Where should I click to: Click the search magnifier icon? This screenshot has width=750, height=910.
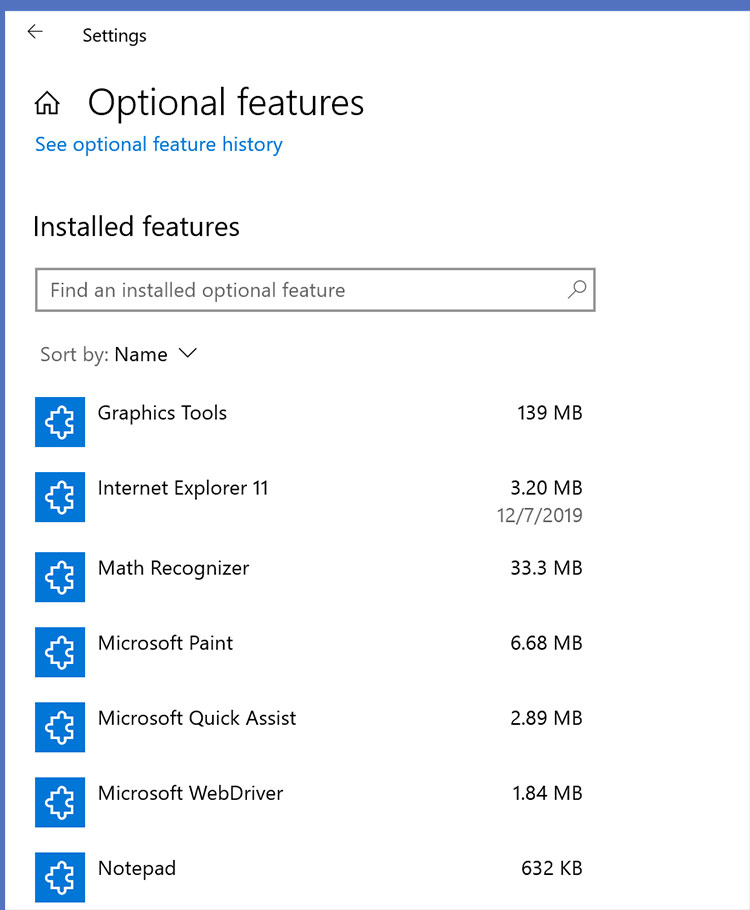[577, 289]
